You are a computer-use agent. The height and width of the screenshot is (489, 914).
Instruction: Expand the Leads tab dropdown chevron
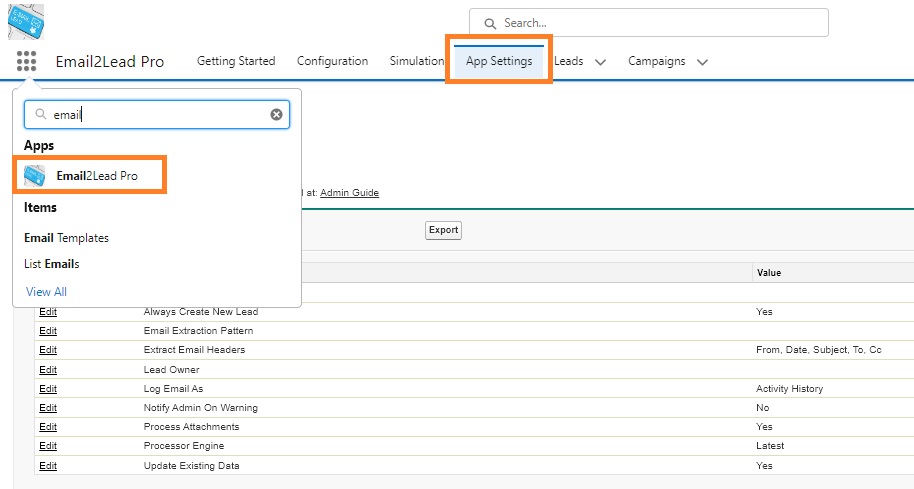tap(600, 62)
